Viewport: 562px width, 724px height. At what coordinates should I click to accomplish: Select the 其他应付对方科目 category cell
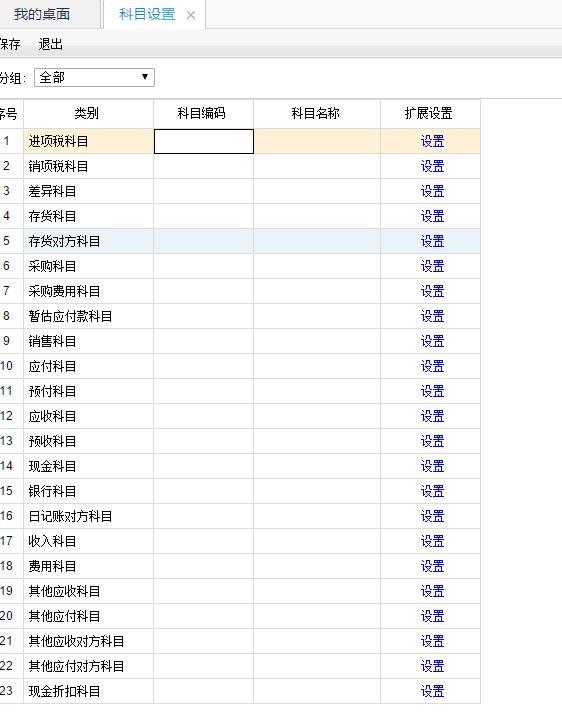tap(88, 666)
